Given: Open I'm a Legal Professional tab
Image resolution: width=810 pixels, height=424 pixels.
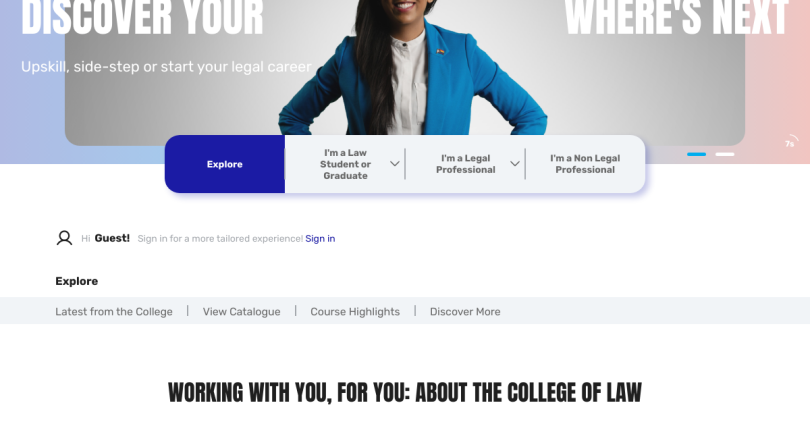Looking at the screenshot, I should coord(465,164).
